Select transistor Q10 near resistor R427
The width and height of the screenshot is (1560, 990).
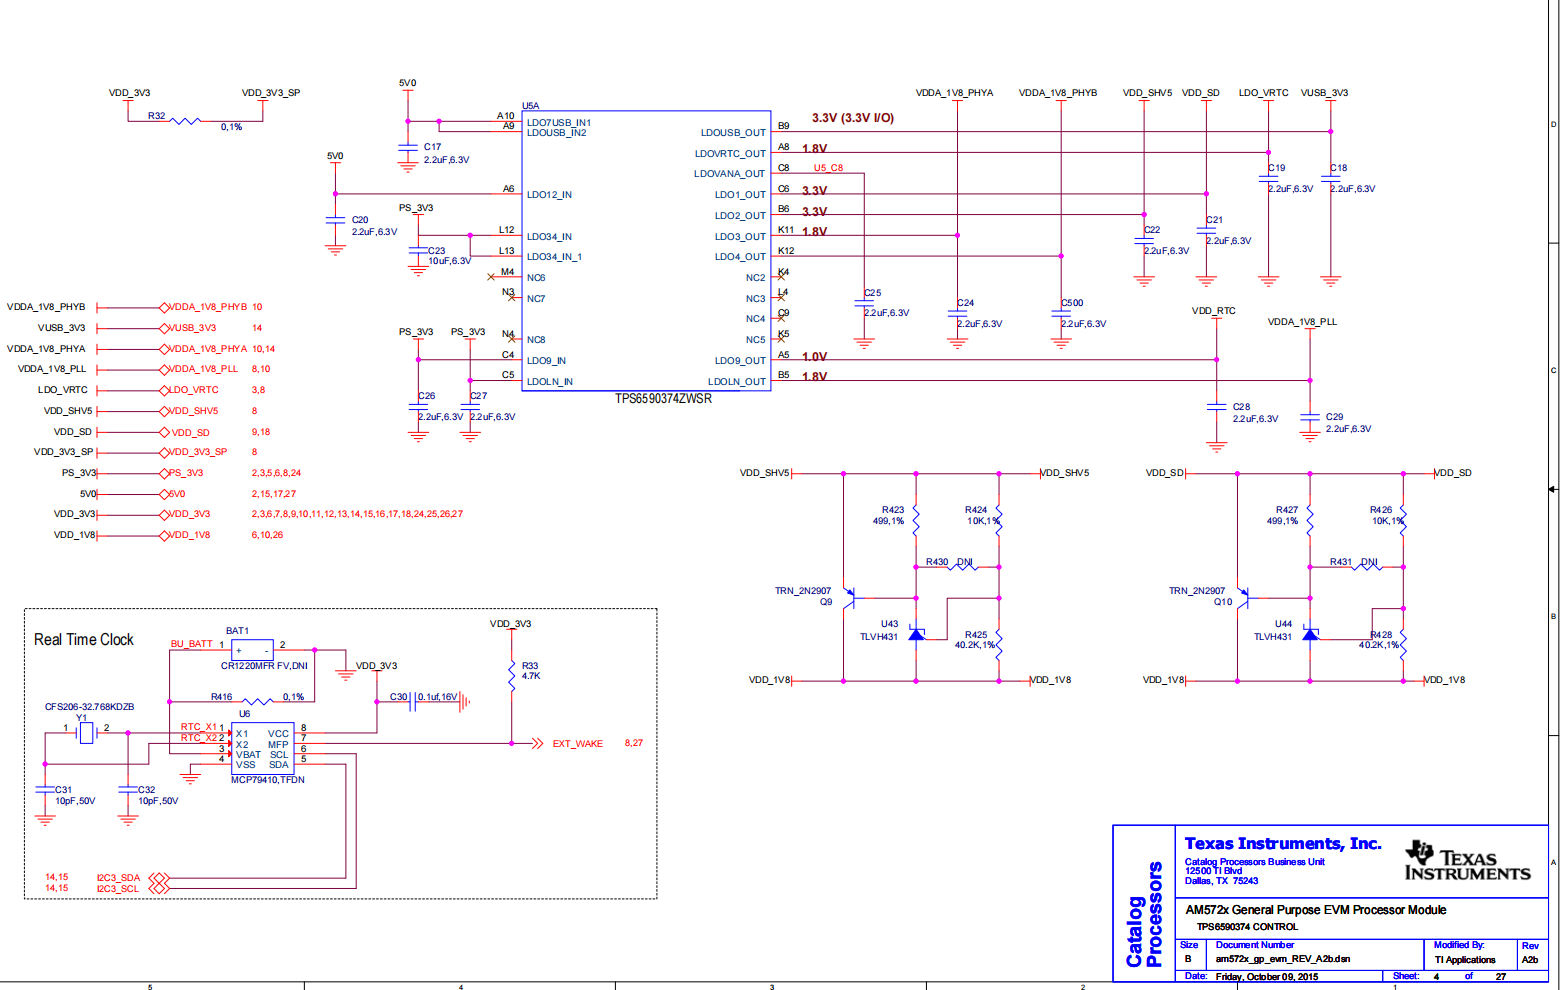[1247, 597]
